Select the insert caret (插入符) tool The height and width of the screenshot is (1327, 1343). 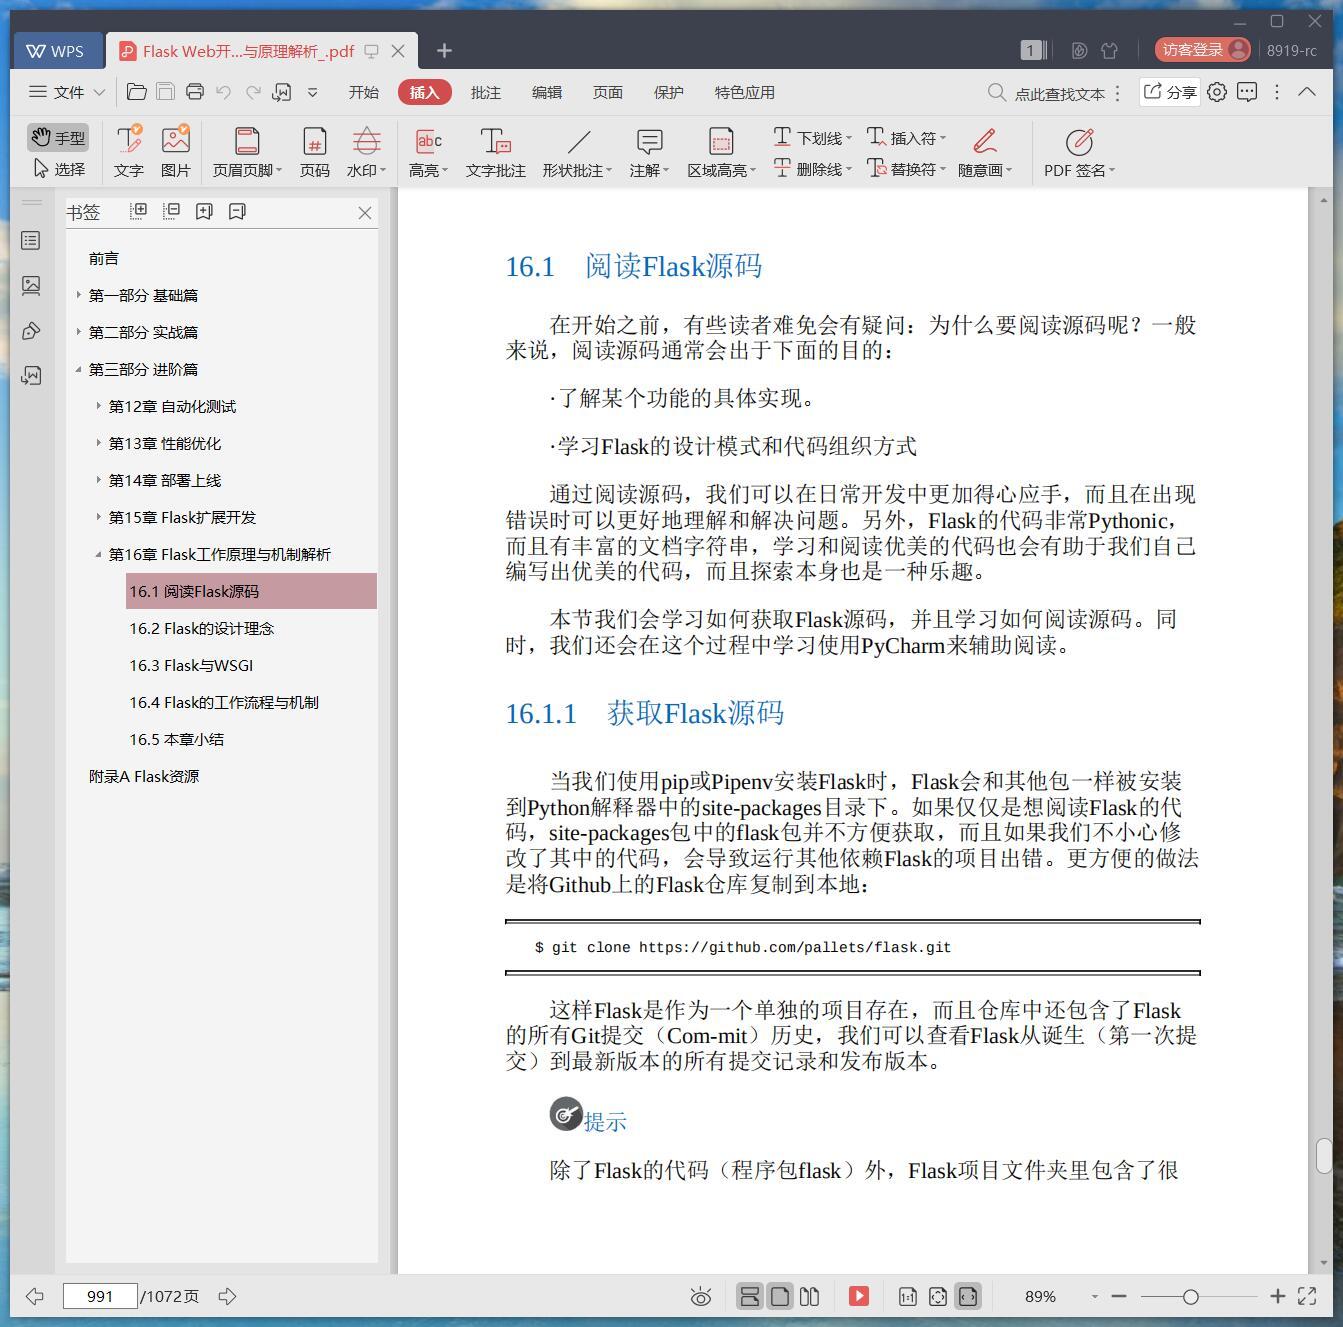point(906,137)
